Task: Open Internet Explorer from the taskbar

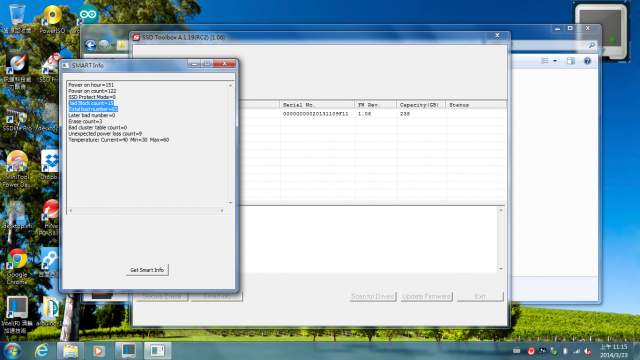Action: pos(42,351)
